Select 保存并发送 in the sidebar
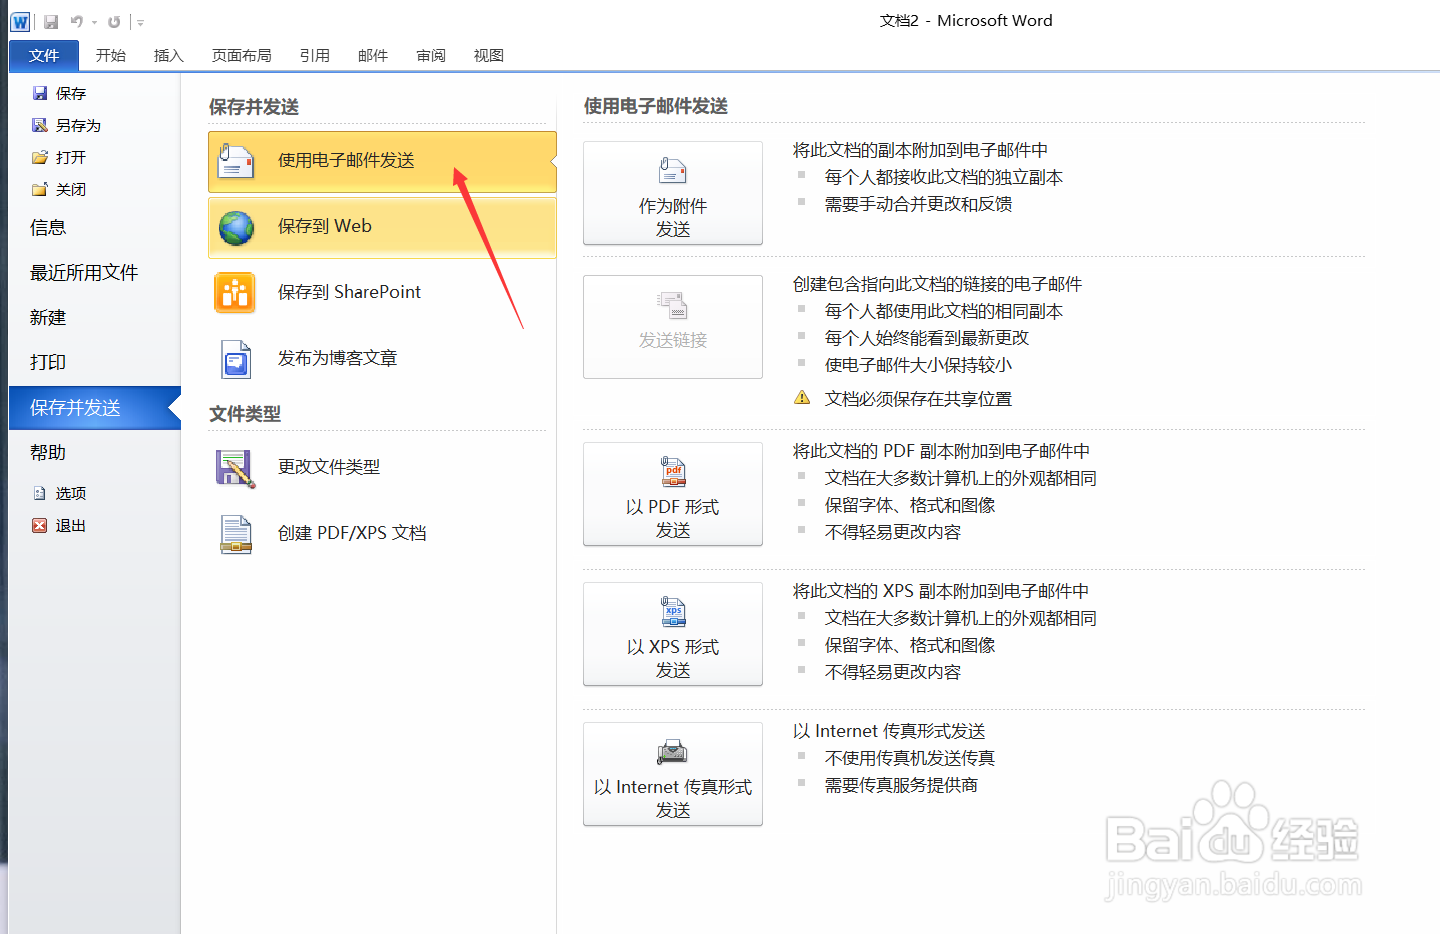Screen dimensions: 1440x934 pyautogui.click(x=95, y=408)
